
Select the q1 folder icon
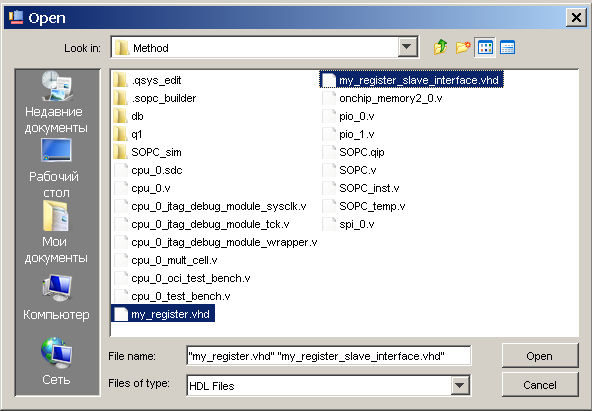(120, 134)
